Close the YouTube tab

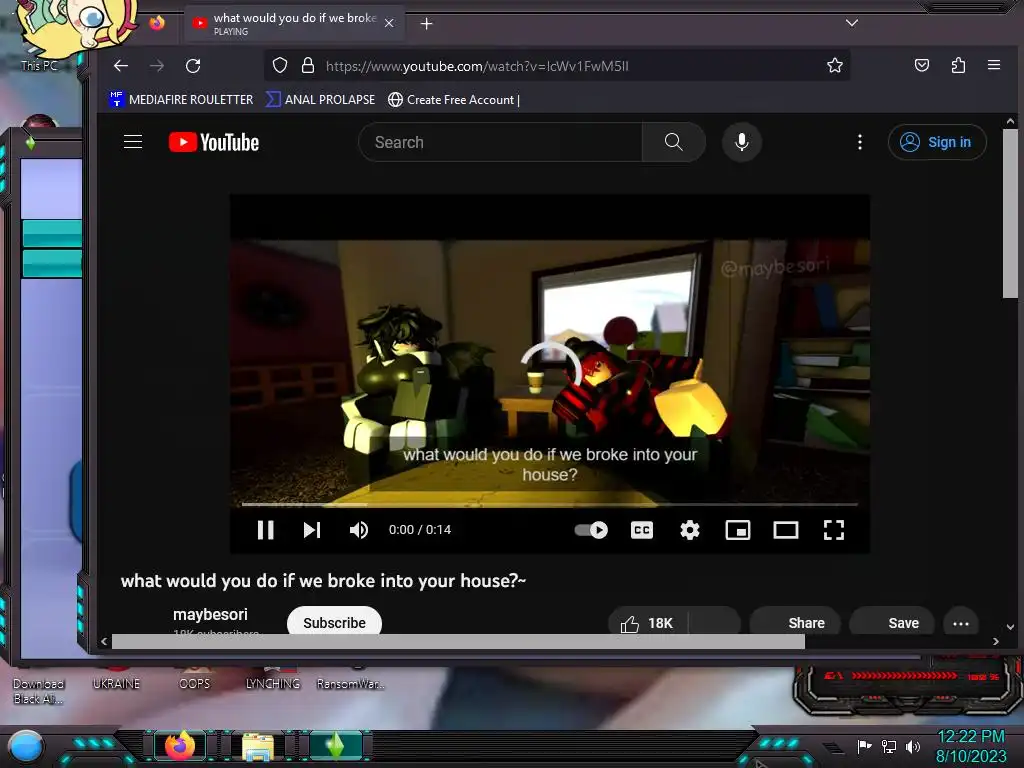point(389,24)
